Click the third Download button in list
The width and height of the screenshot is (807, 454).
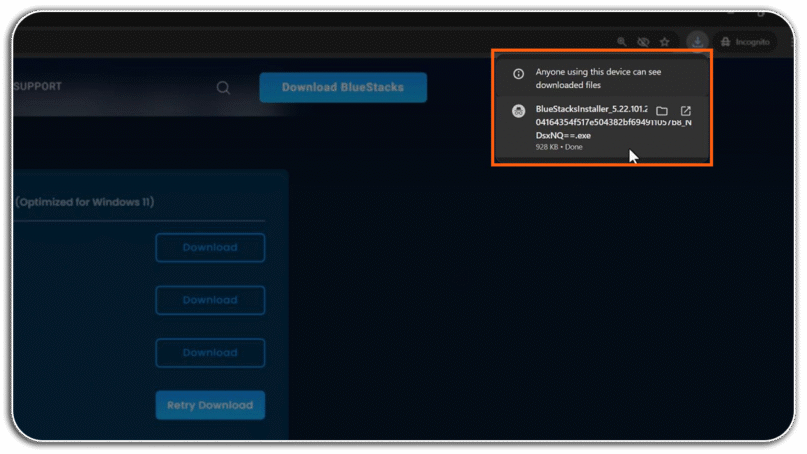(210, 353)
